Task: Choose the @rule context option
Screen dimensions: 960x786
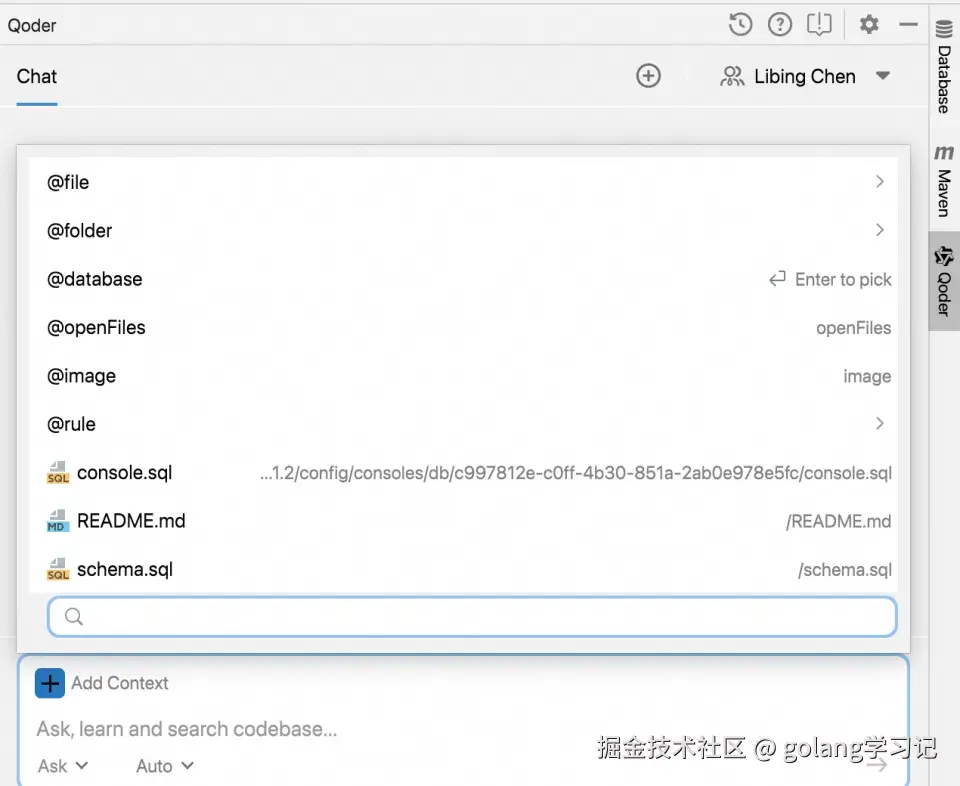Action: point(463,424)
